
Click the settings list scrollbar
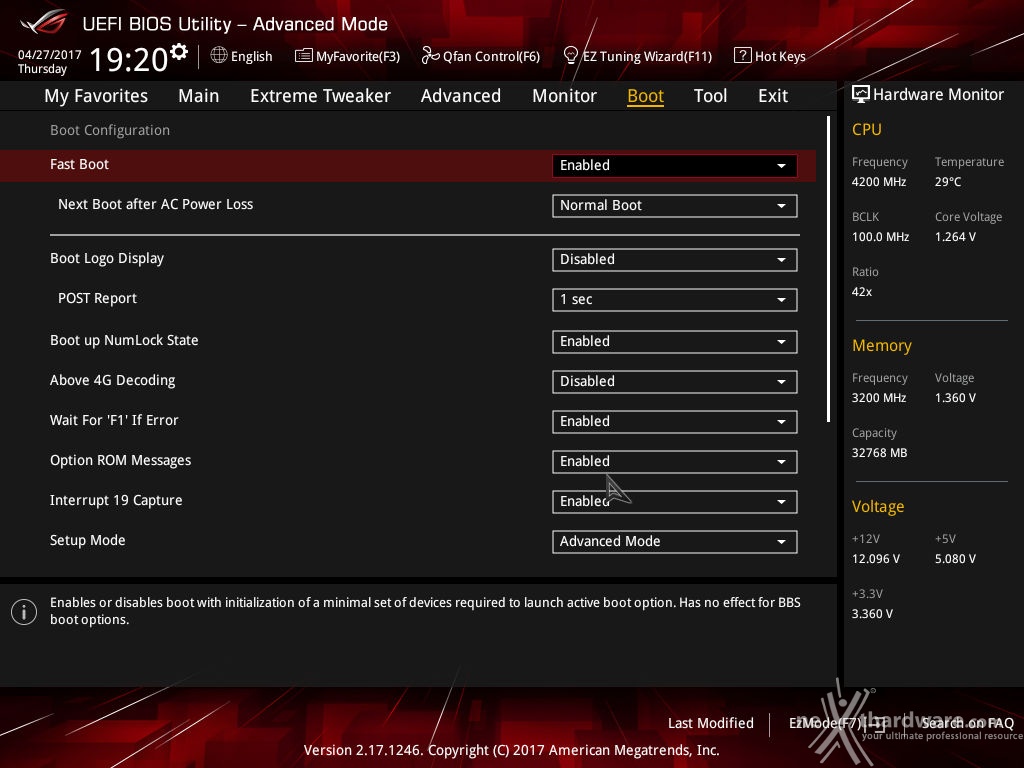(x=828, y=269)
